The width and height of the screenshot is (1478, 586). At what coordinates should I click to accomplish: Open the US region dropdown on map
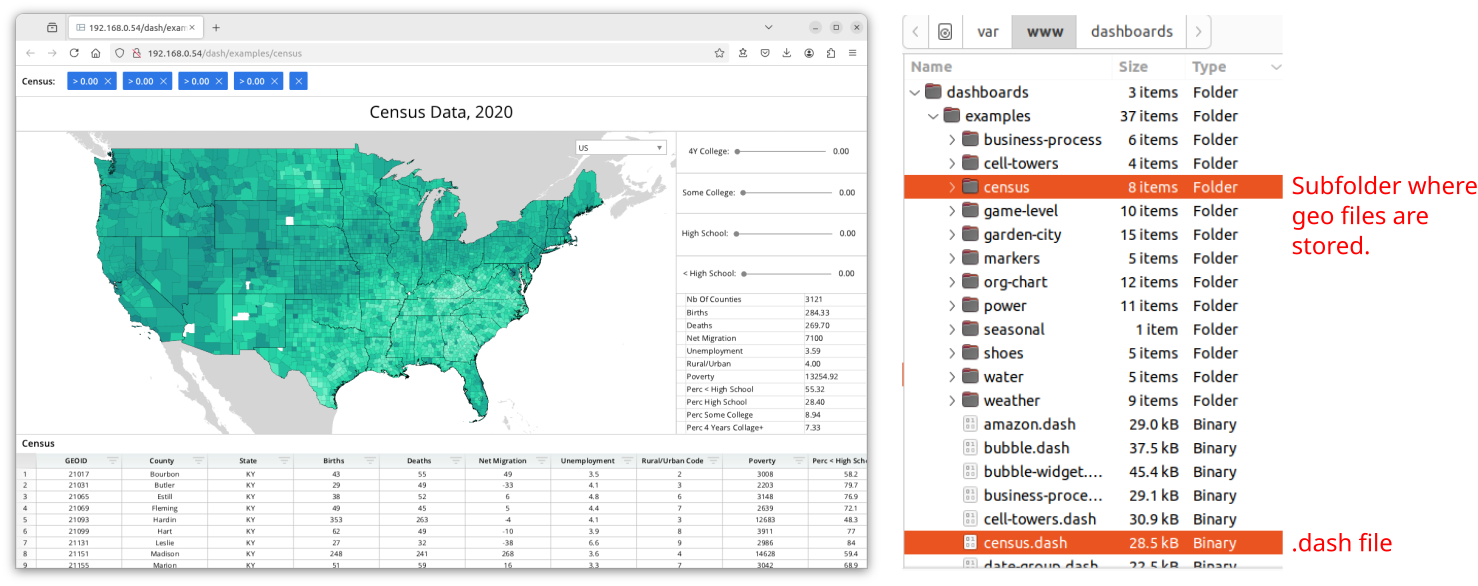point(621,148)
